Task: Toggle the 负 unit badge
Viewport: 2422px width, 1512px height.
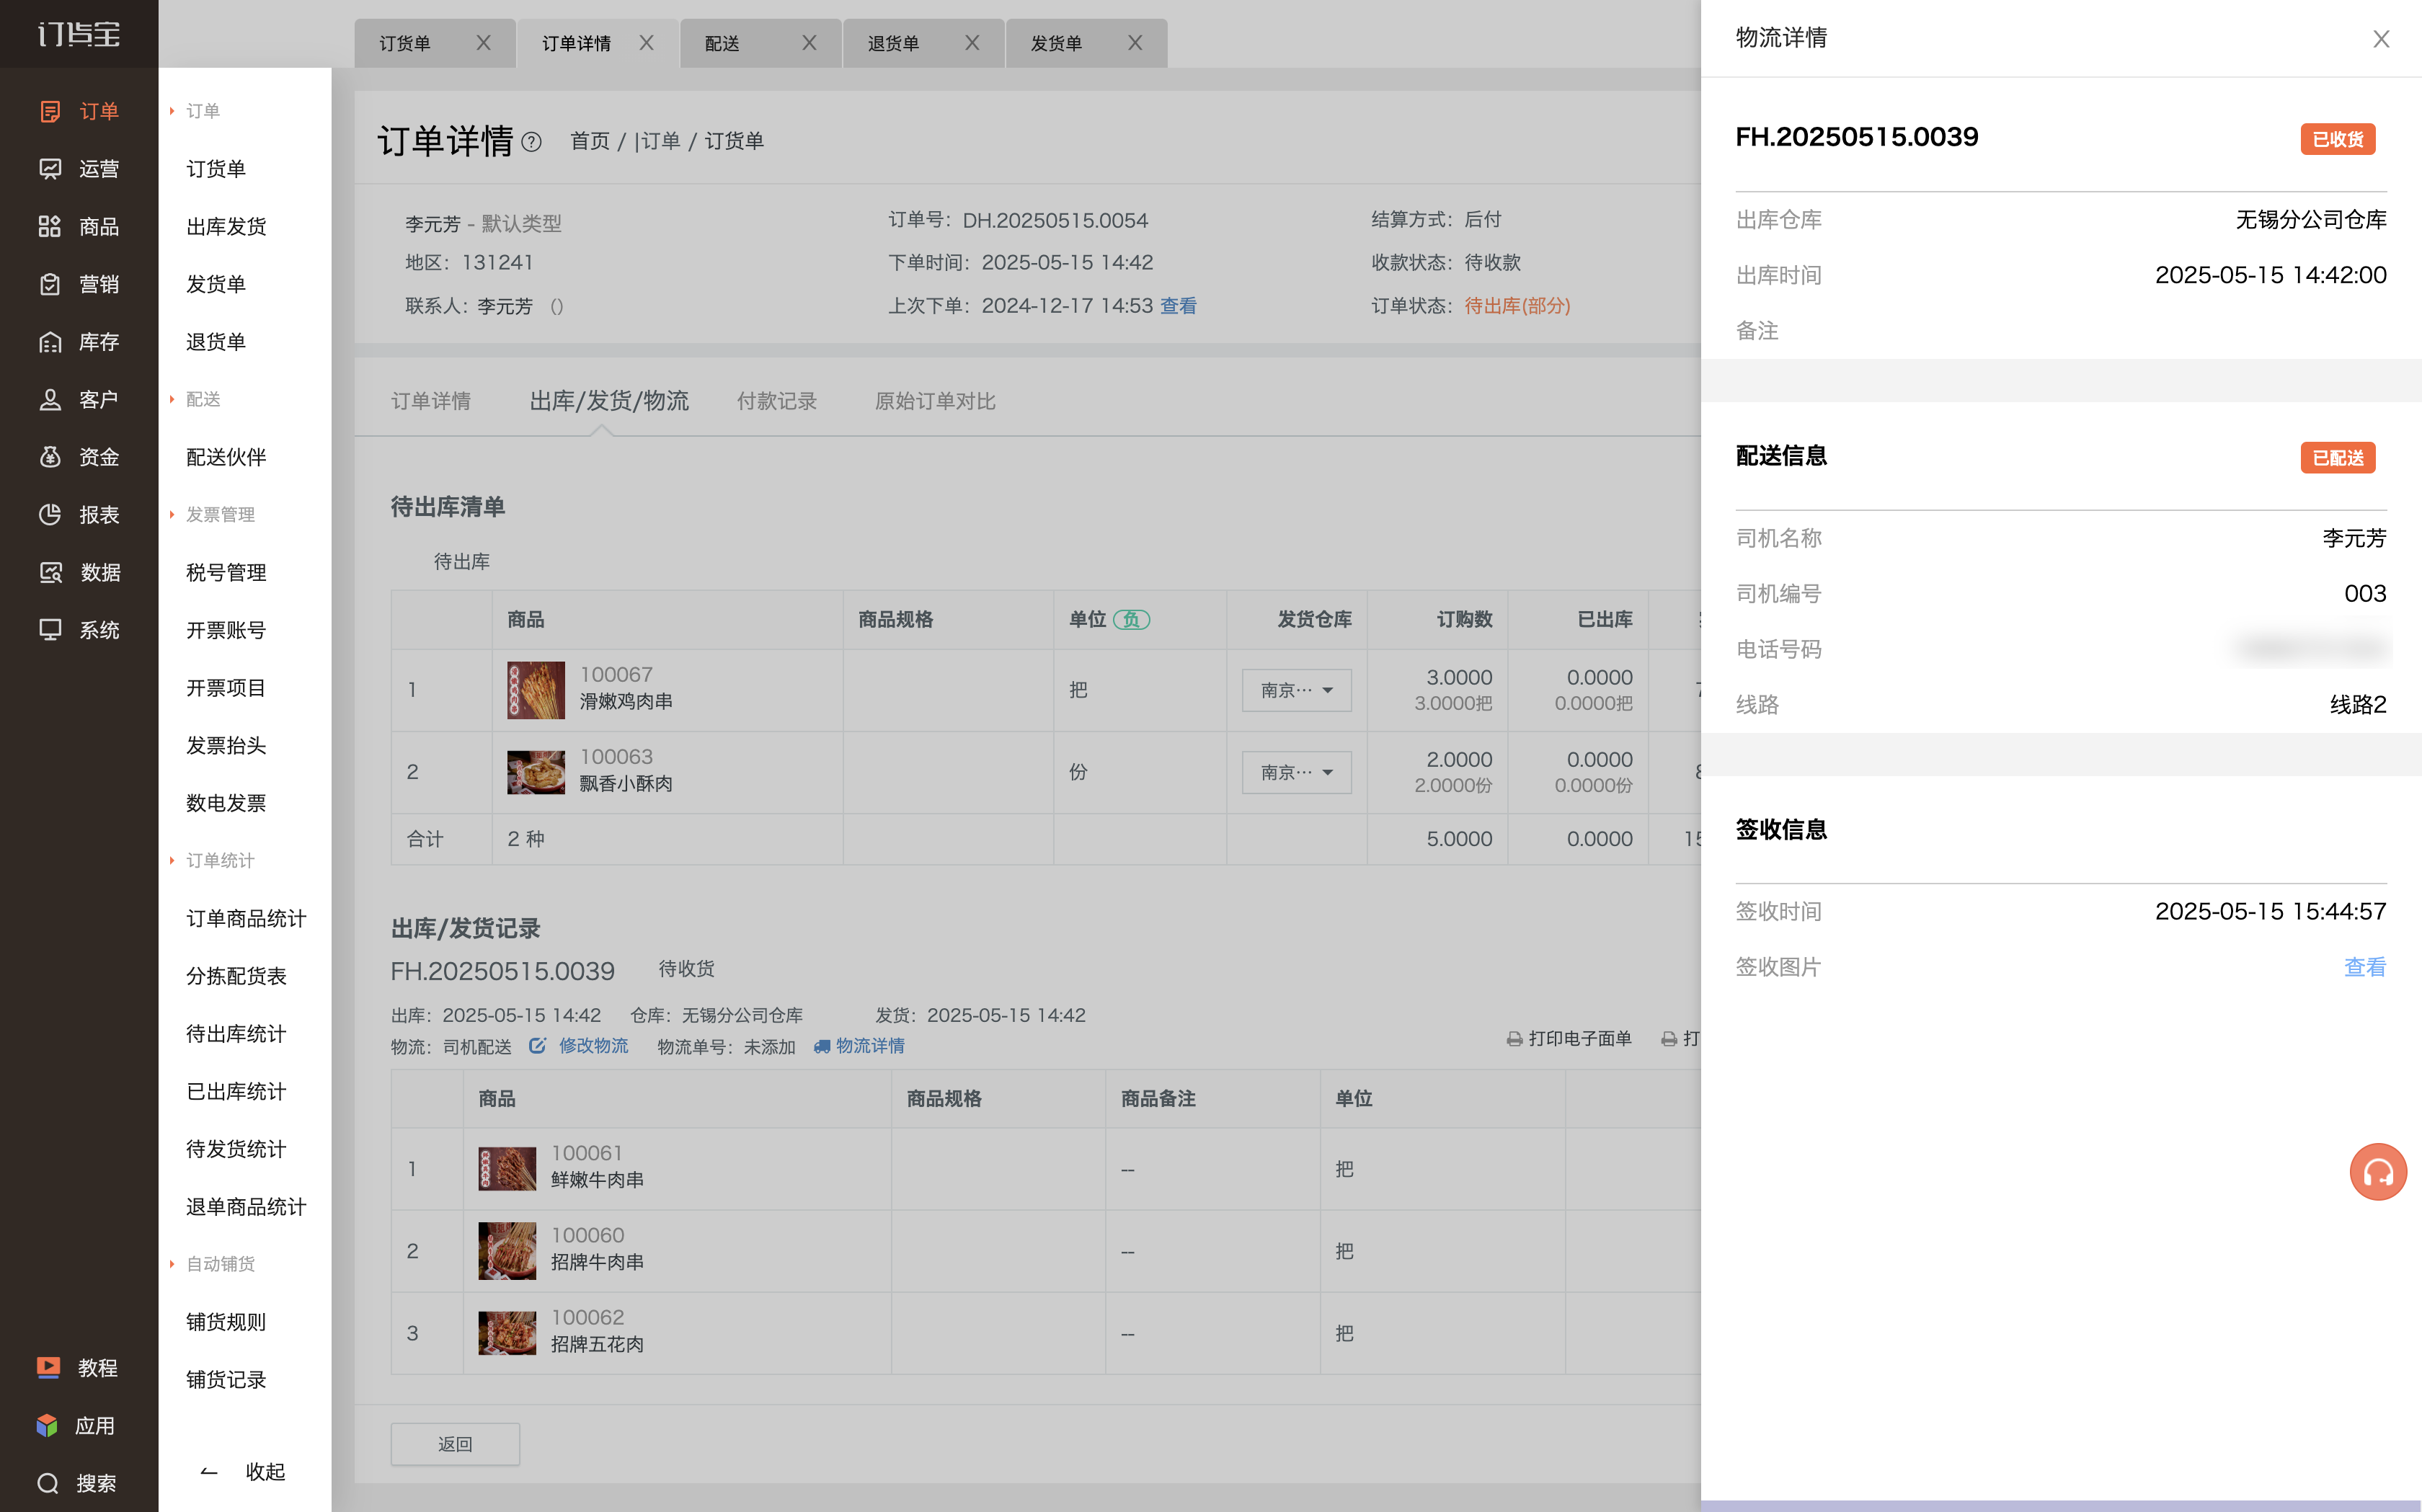Action: tap(1131, 620)
